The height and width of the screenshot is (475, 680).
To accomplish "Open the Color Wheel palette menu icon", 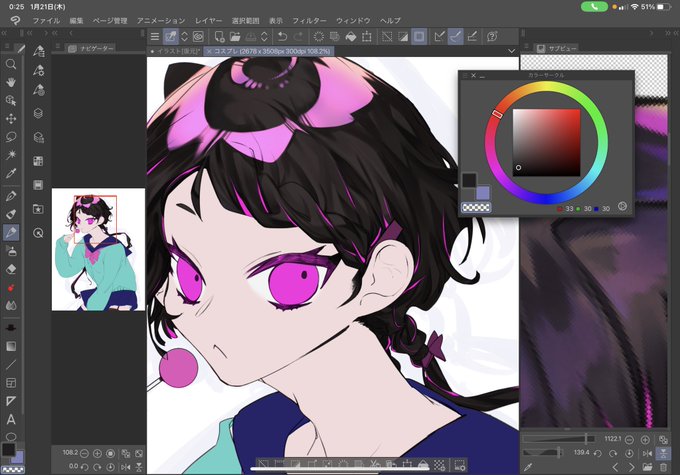I will [465, 75].
